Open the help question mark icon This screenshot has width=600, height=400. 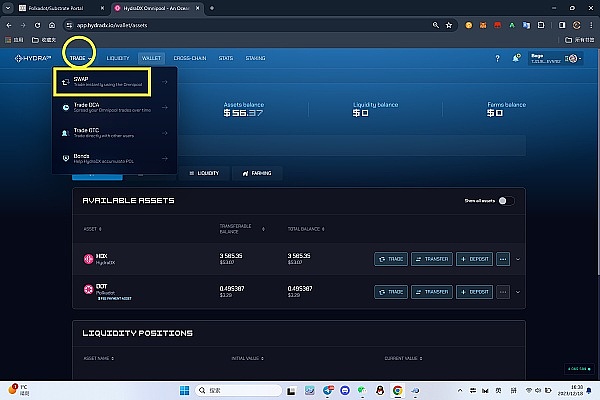497,59
